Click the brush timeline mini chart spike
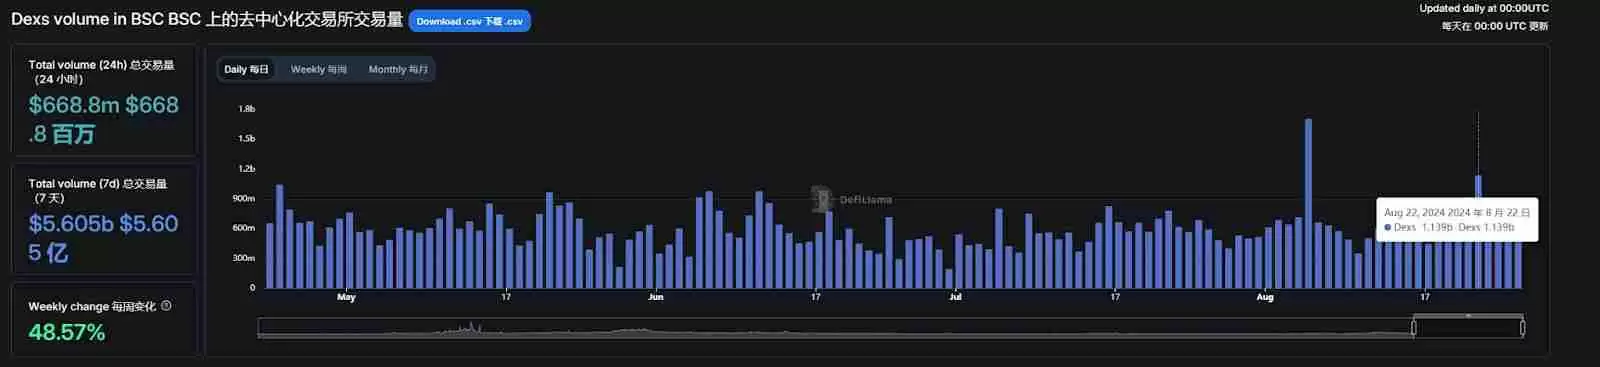The height and width of the screenshot is (367, 1600). pyautogui.click(x=474, y=327)
